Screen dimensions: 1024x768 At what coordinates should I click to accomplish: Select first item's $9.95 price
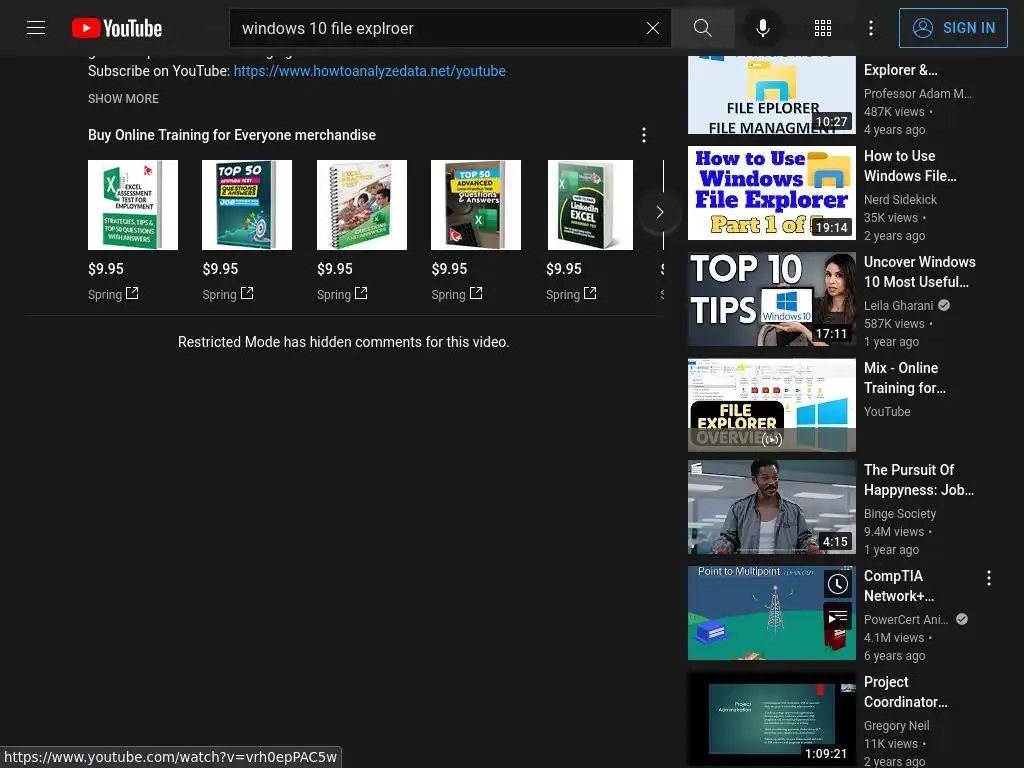106,269
